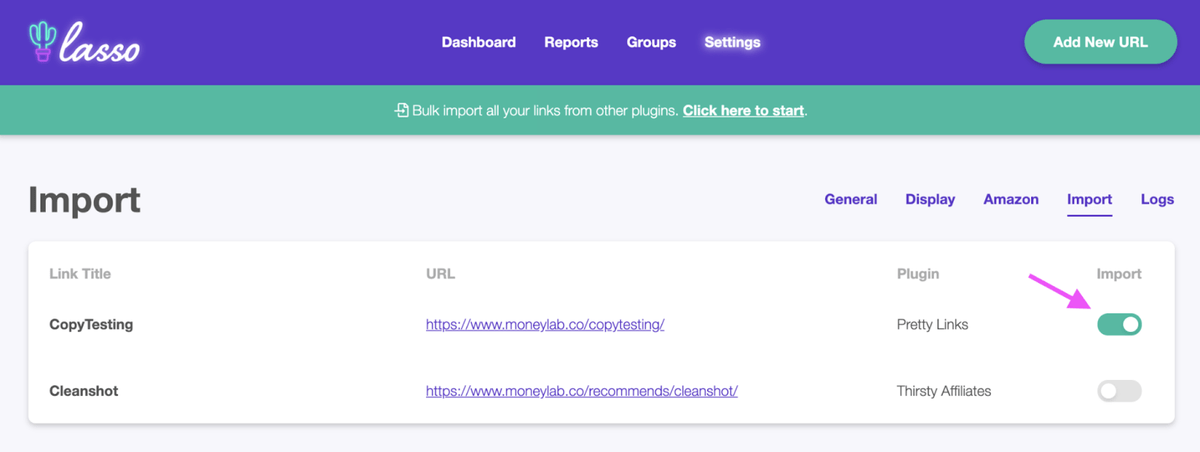Viewport: 1200px width, 452px height.
Task: Open the Reports page
Action: click(x=571, y=42)
